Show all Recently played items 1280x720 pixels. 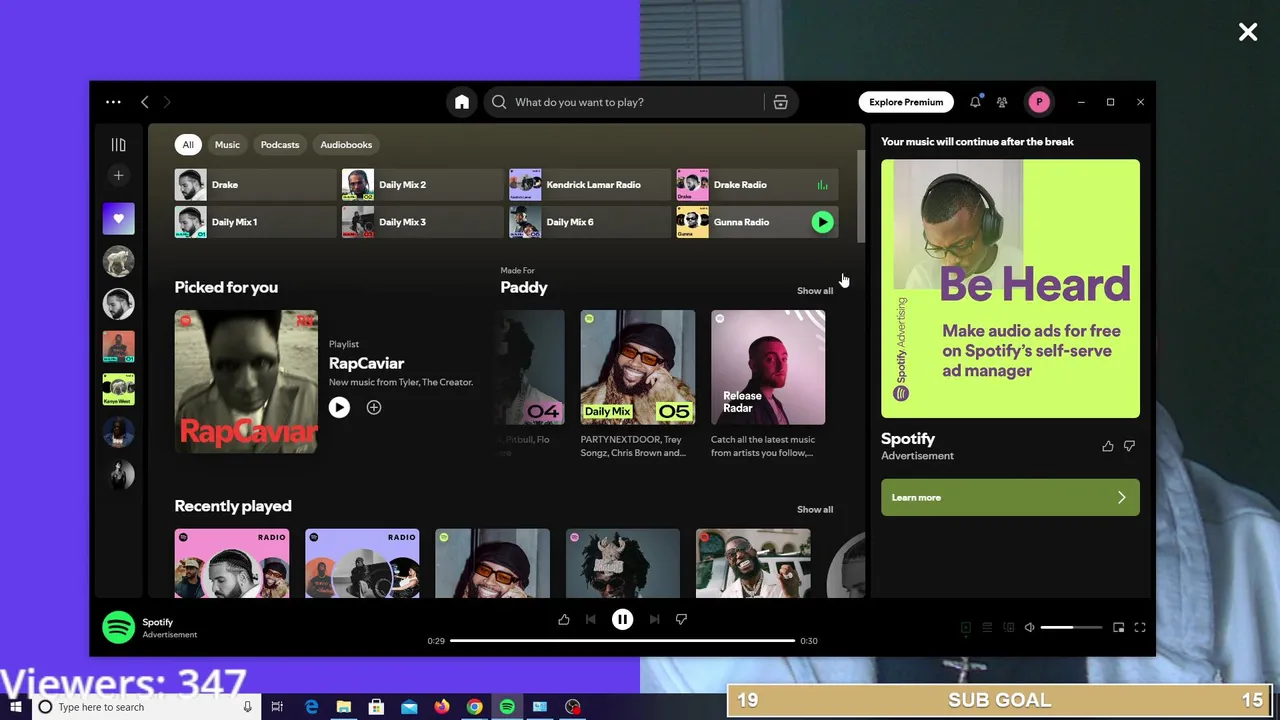pyautogui.click(x=815, y=510)
